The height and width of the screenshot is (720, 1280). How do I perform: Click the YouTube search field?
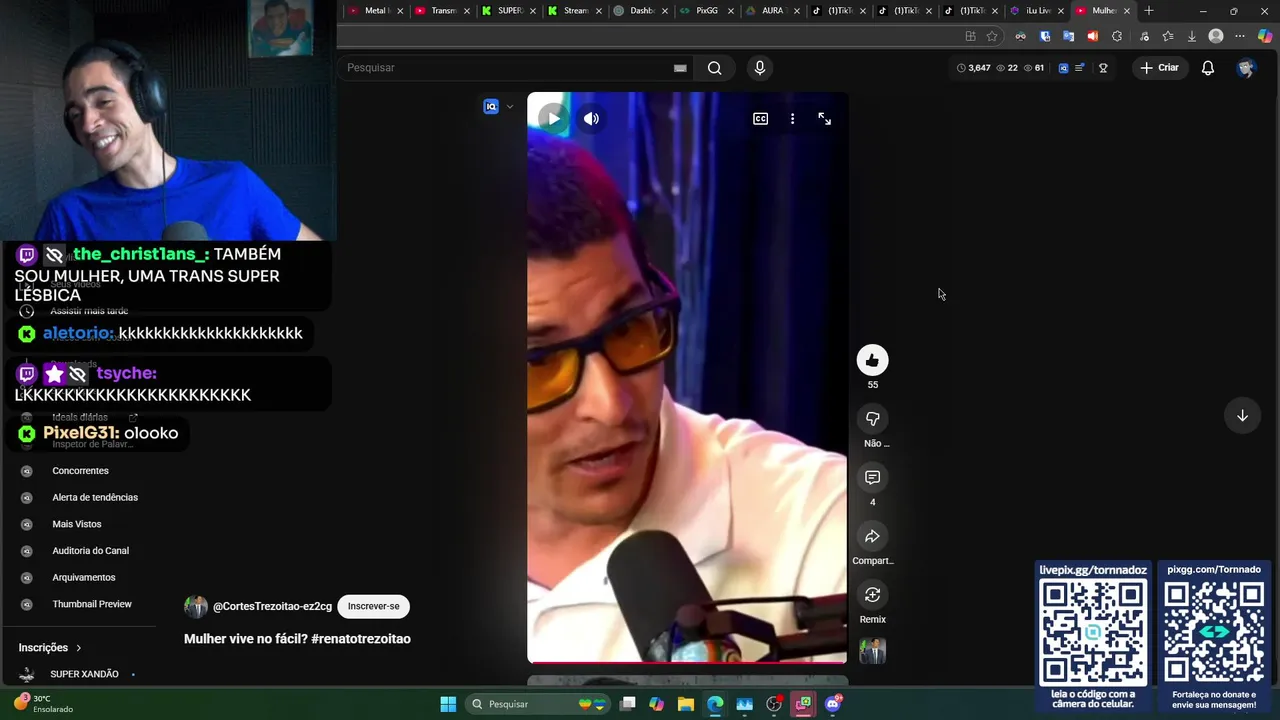[505, 68]
